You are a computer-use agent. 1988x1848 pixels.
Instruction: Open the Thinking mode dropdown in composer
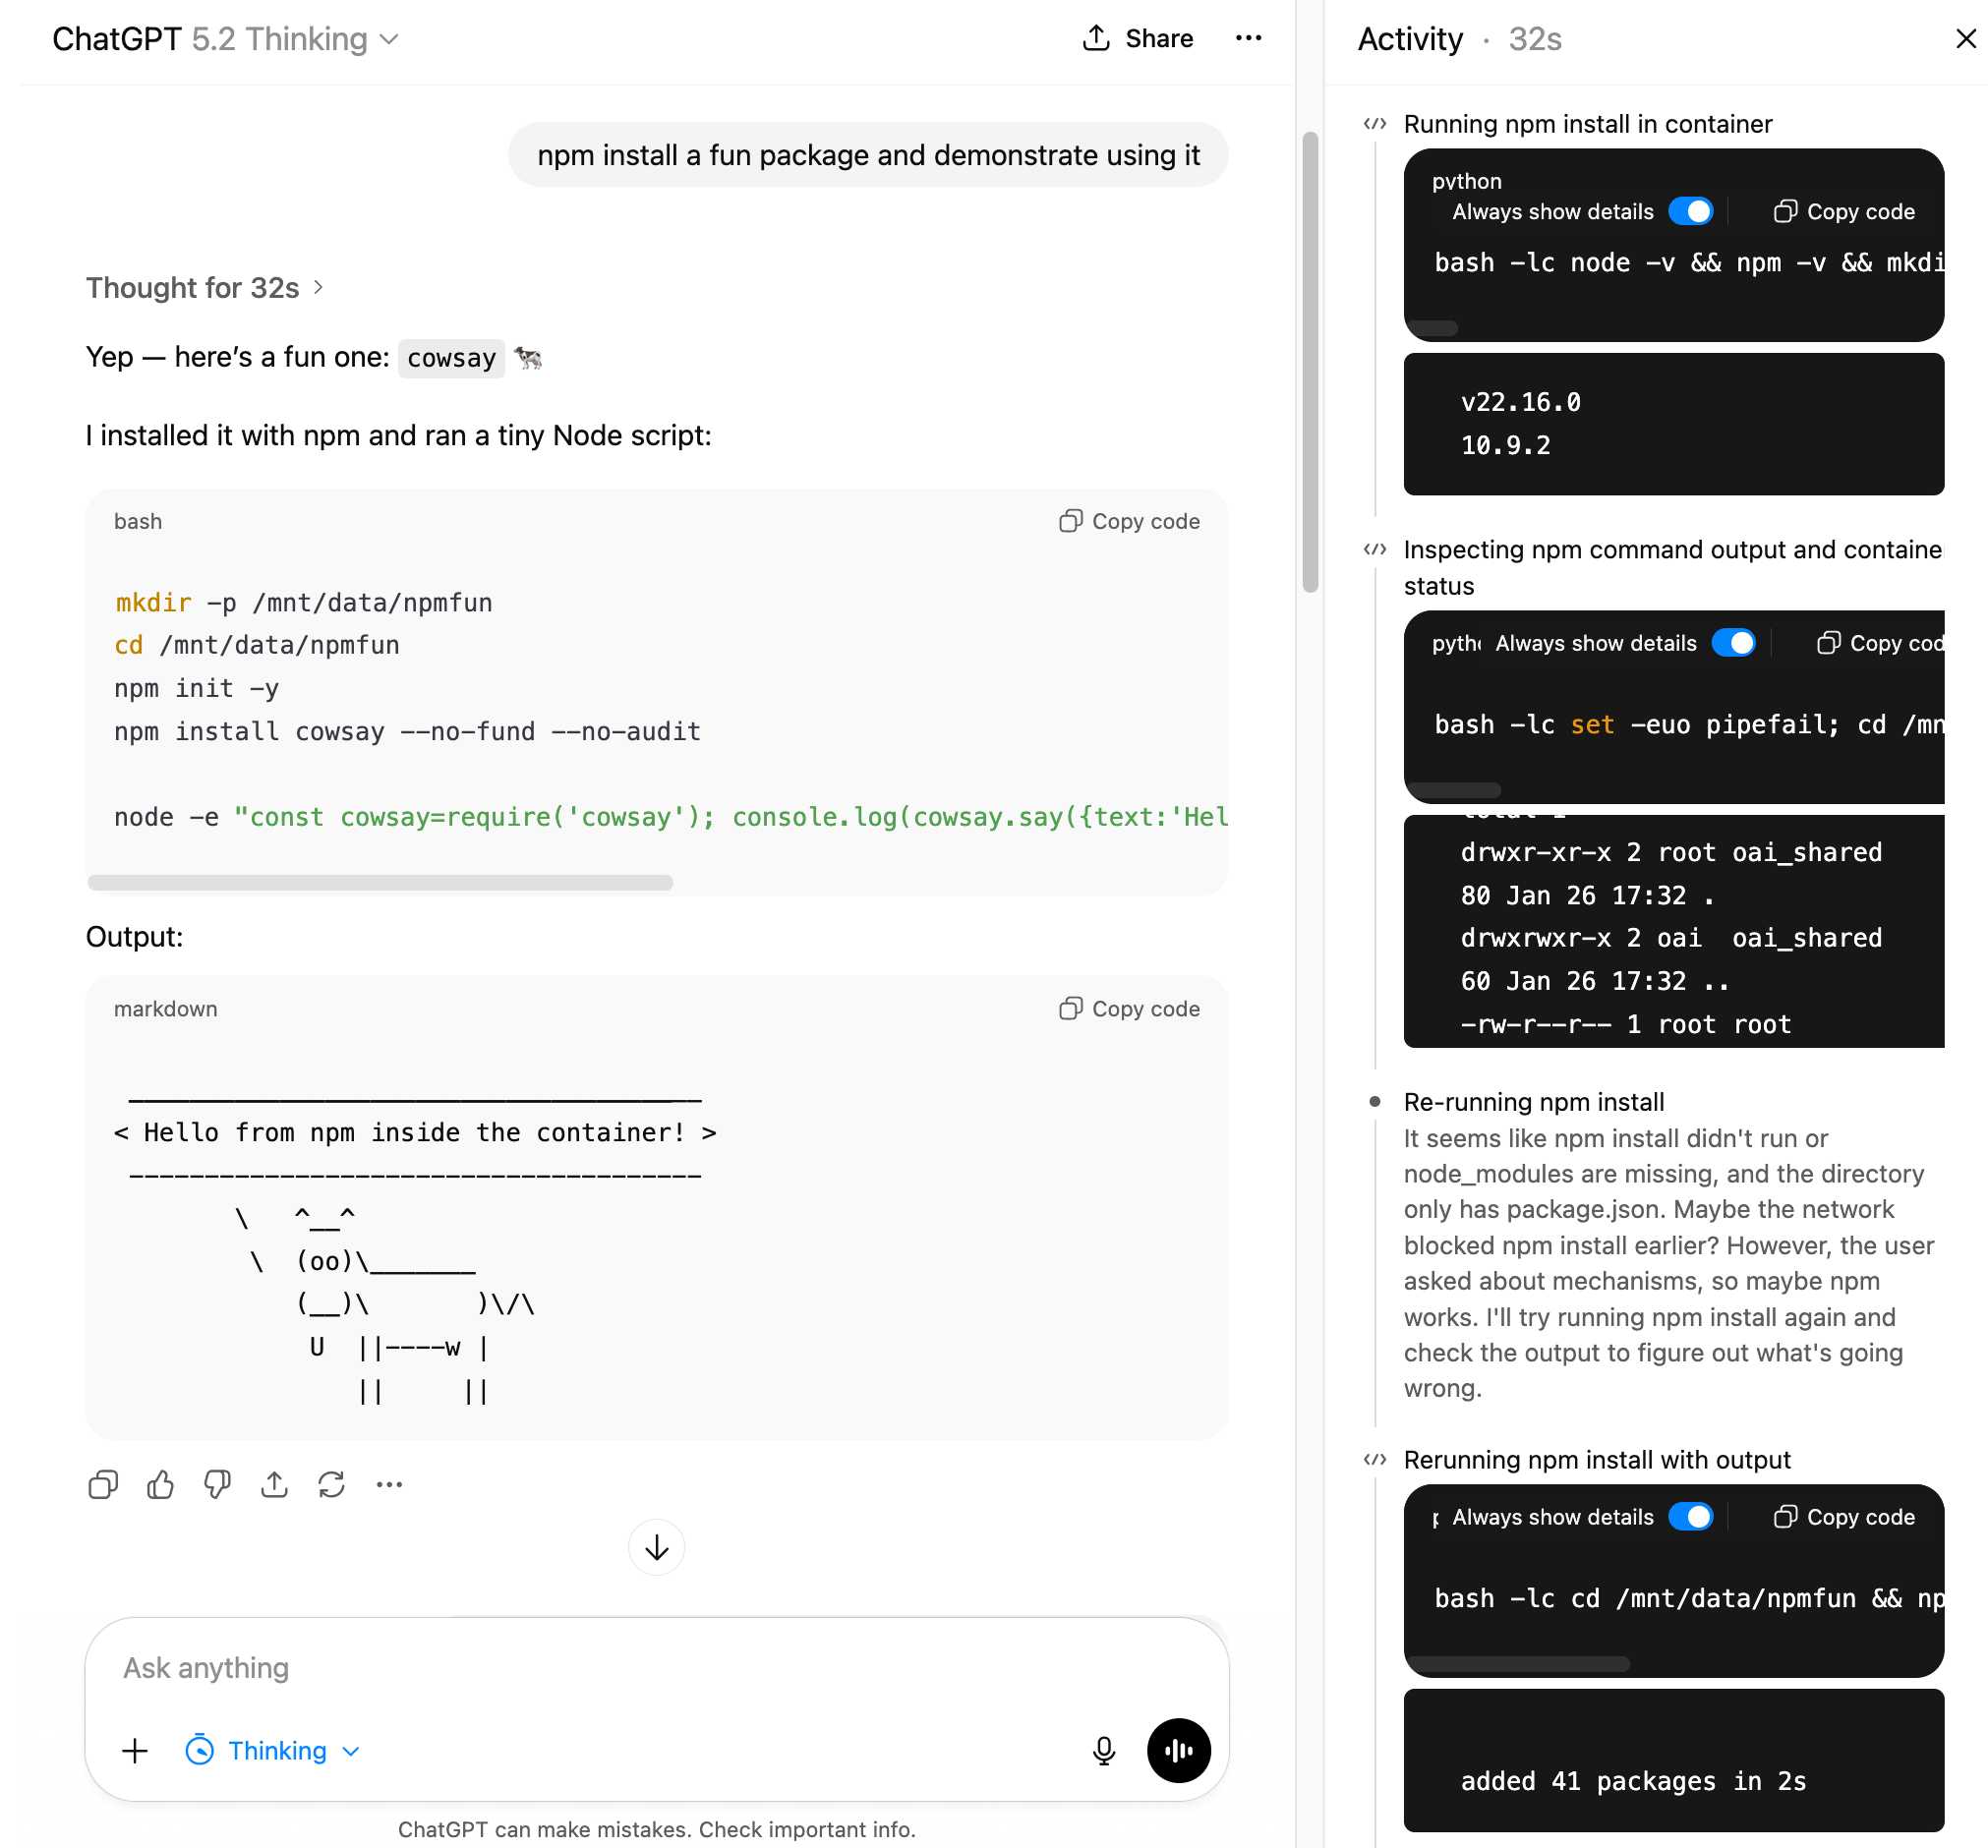click(x=271, y=1751)
